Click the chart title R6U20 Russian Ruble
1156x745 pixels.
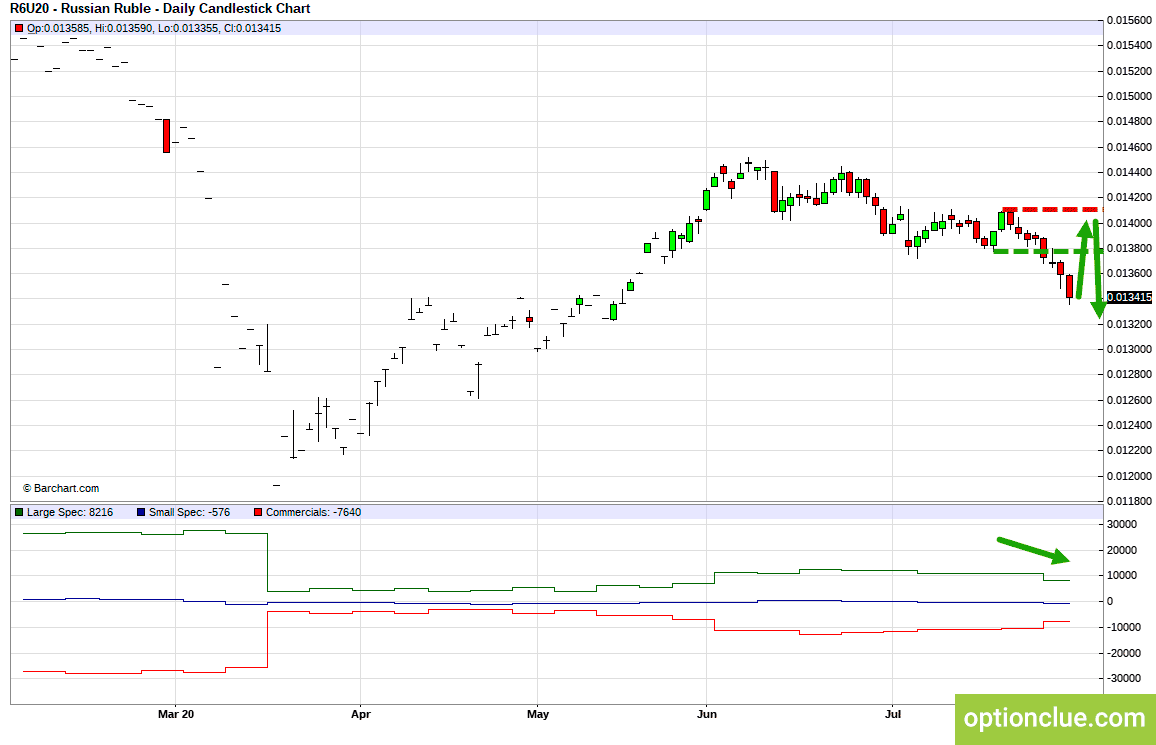[160, 9]
